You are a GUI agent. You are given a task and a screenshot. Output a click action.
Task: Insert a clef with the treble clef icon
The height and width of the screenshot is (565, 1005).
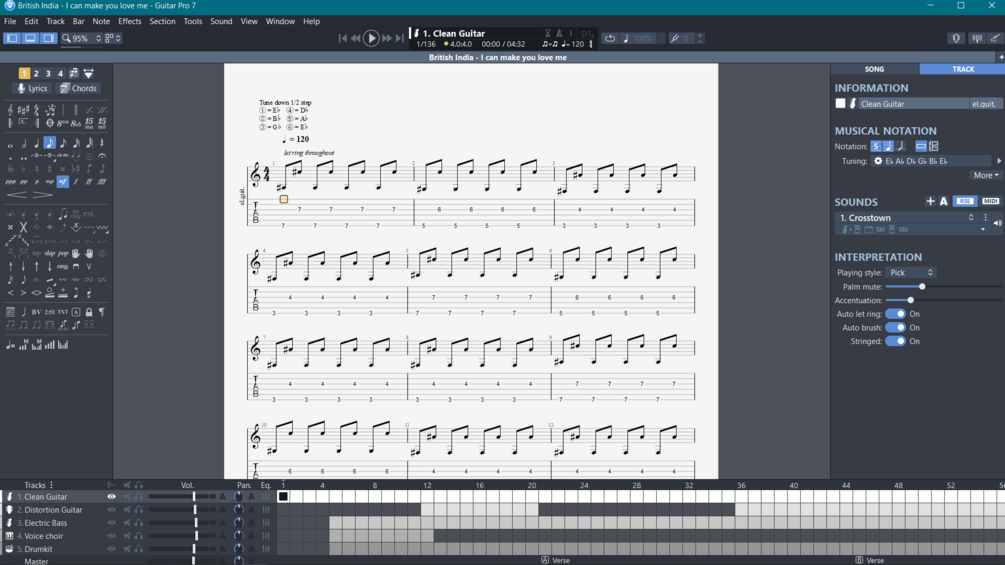(10, 110)
